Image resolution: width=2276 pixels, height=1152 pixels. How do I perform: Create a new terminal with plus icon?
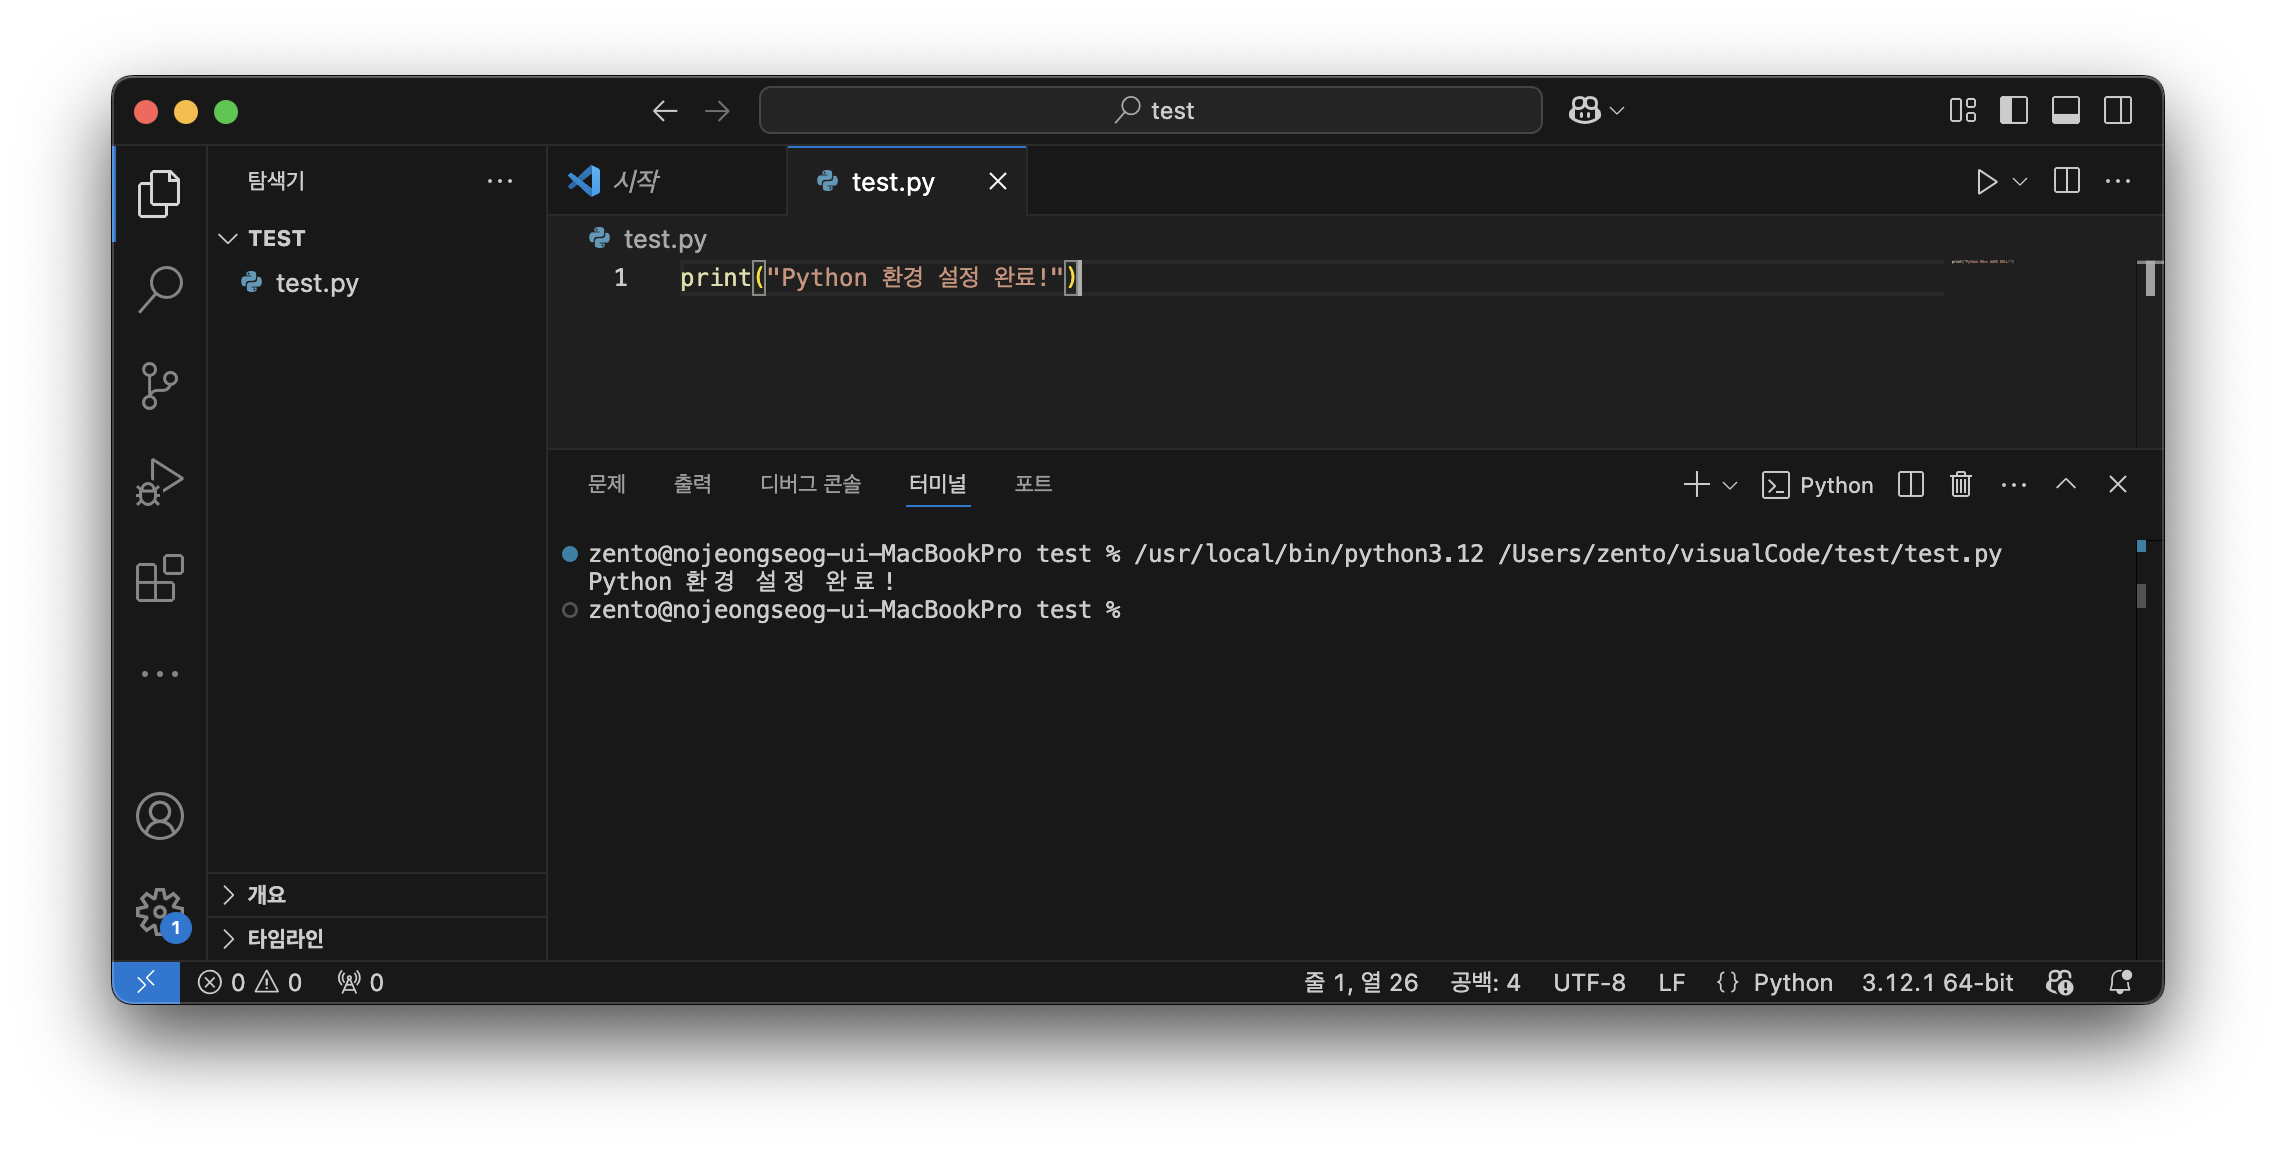click(x=1696, y=485)
